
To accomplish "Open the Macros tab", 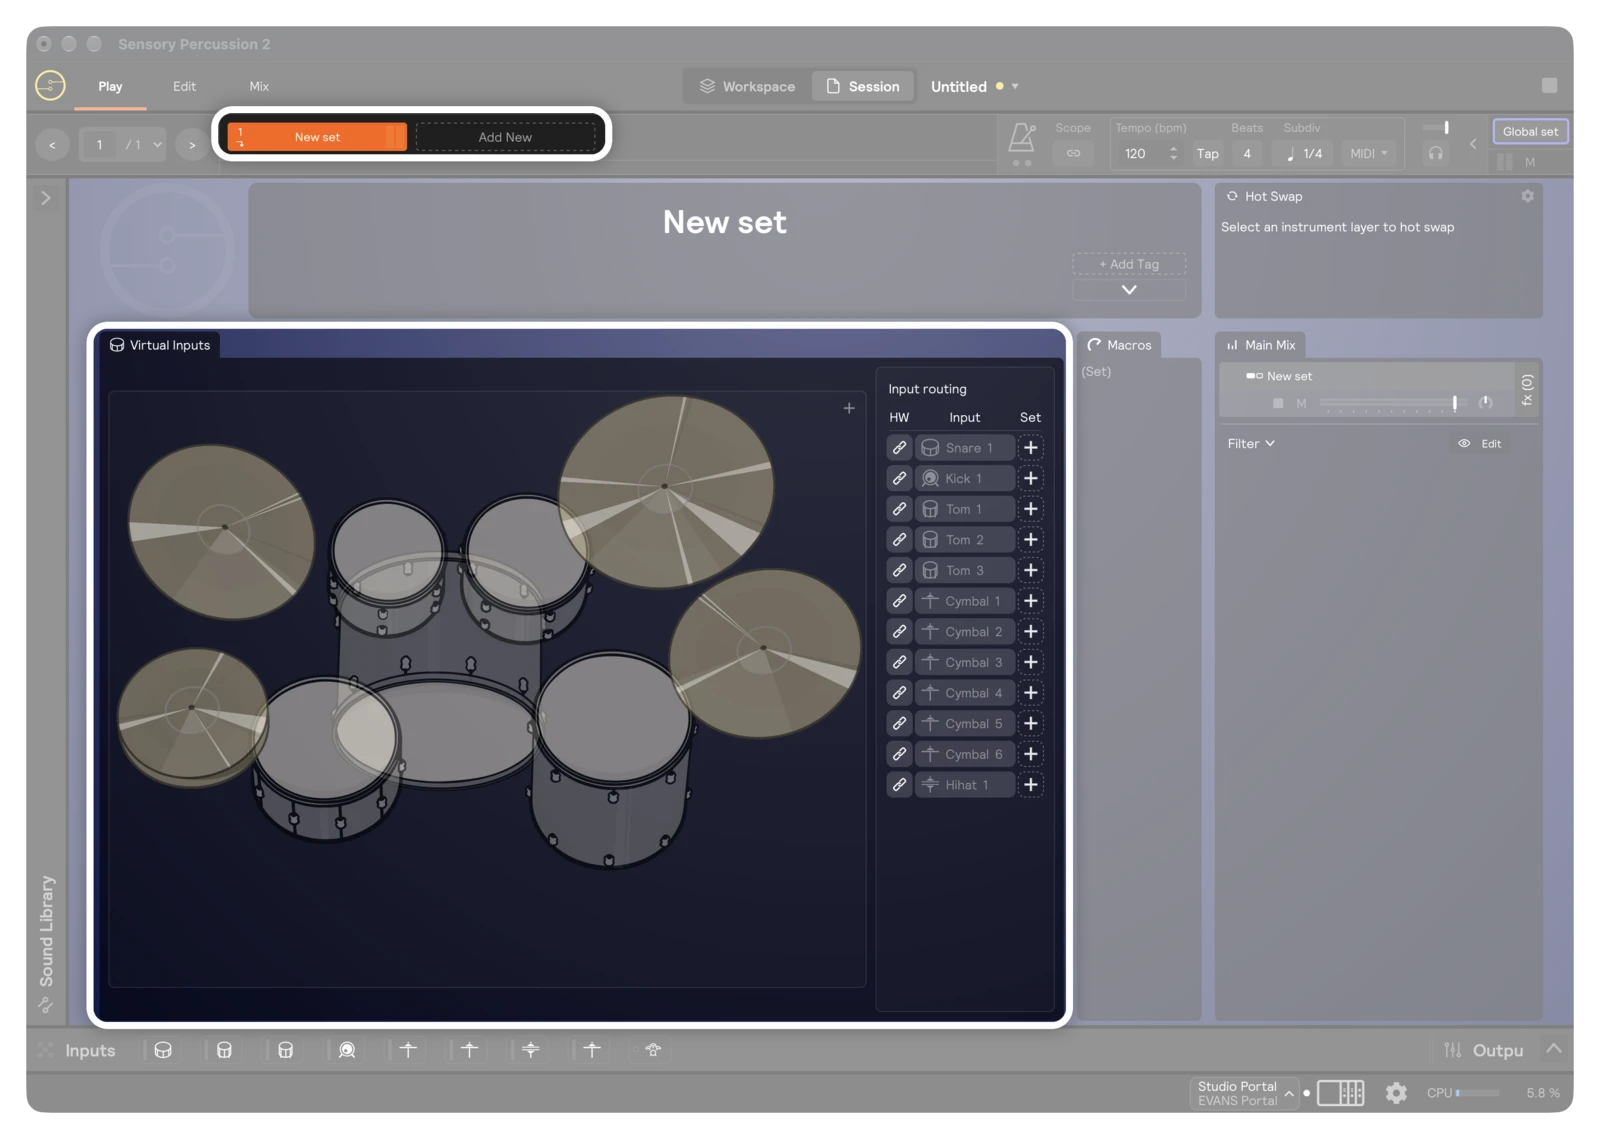I will (1120, 345).
